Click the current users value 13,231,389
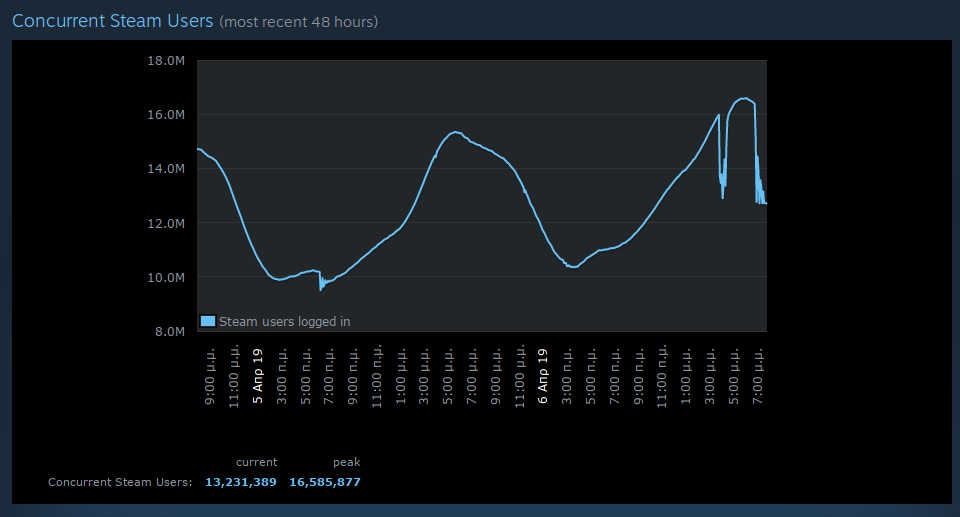This screenshot has height=517, width=960. [241, 482]
